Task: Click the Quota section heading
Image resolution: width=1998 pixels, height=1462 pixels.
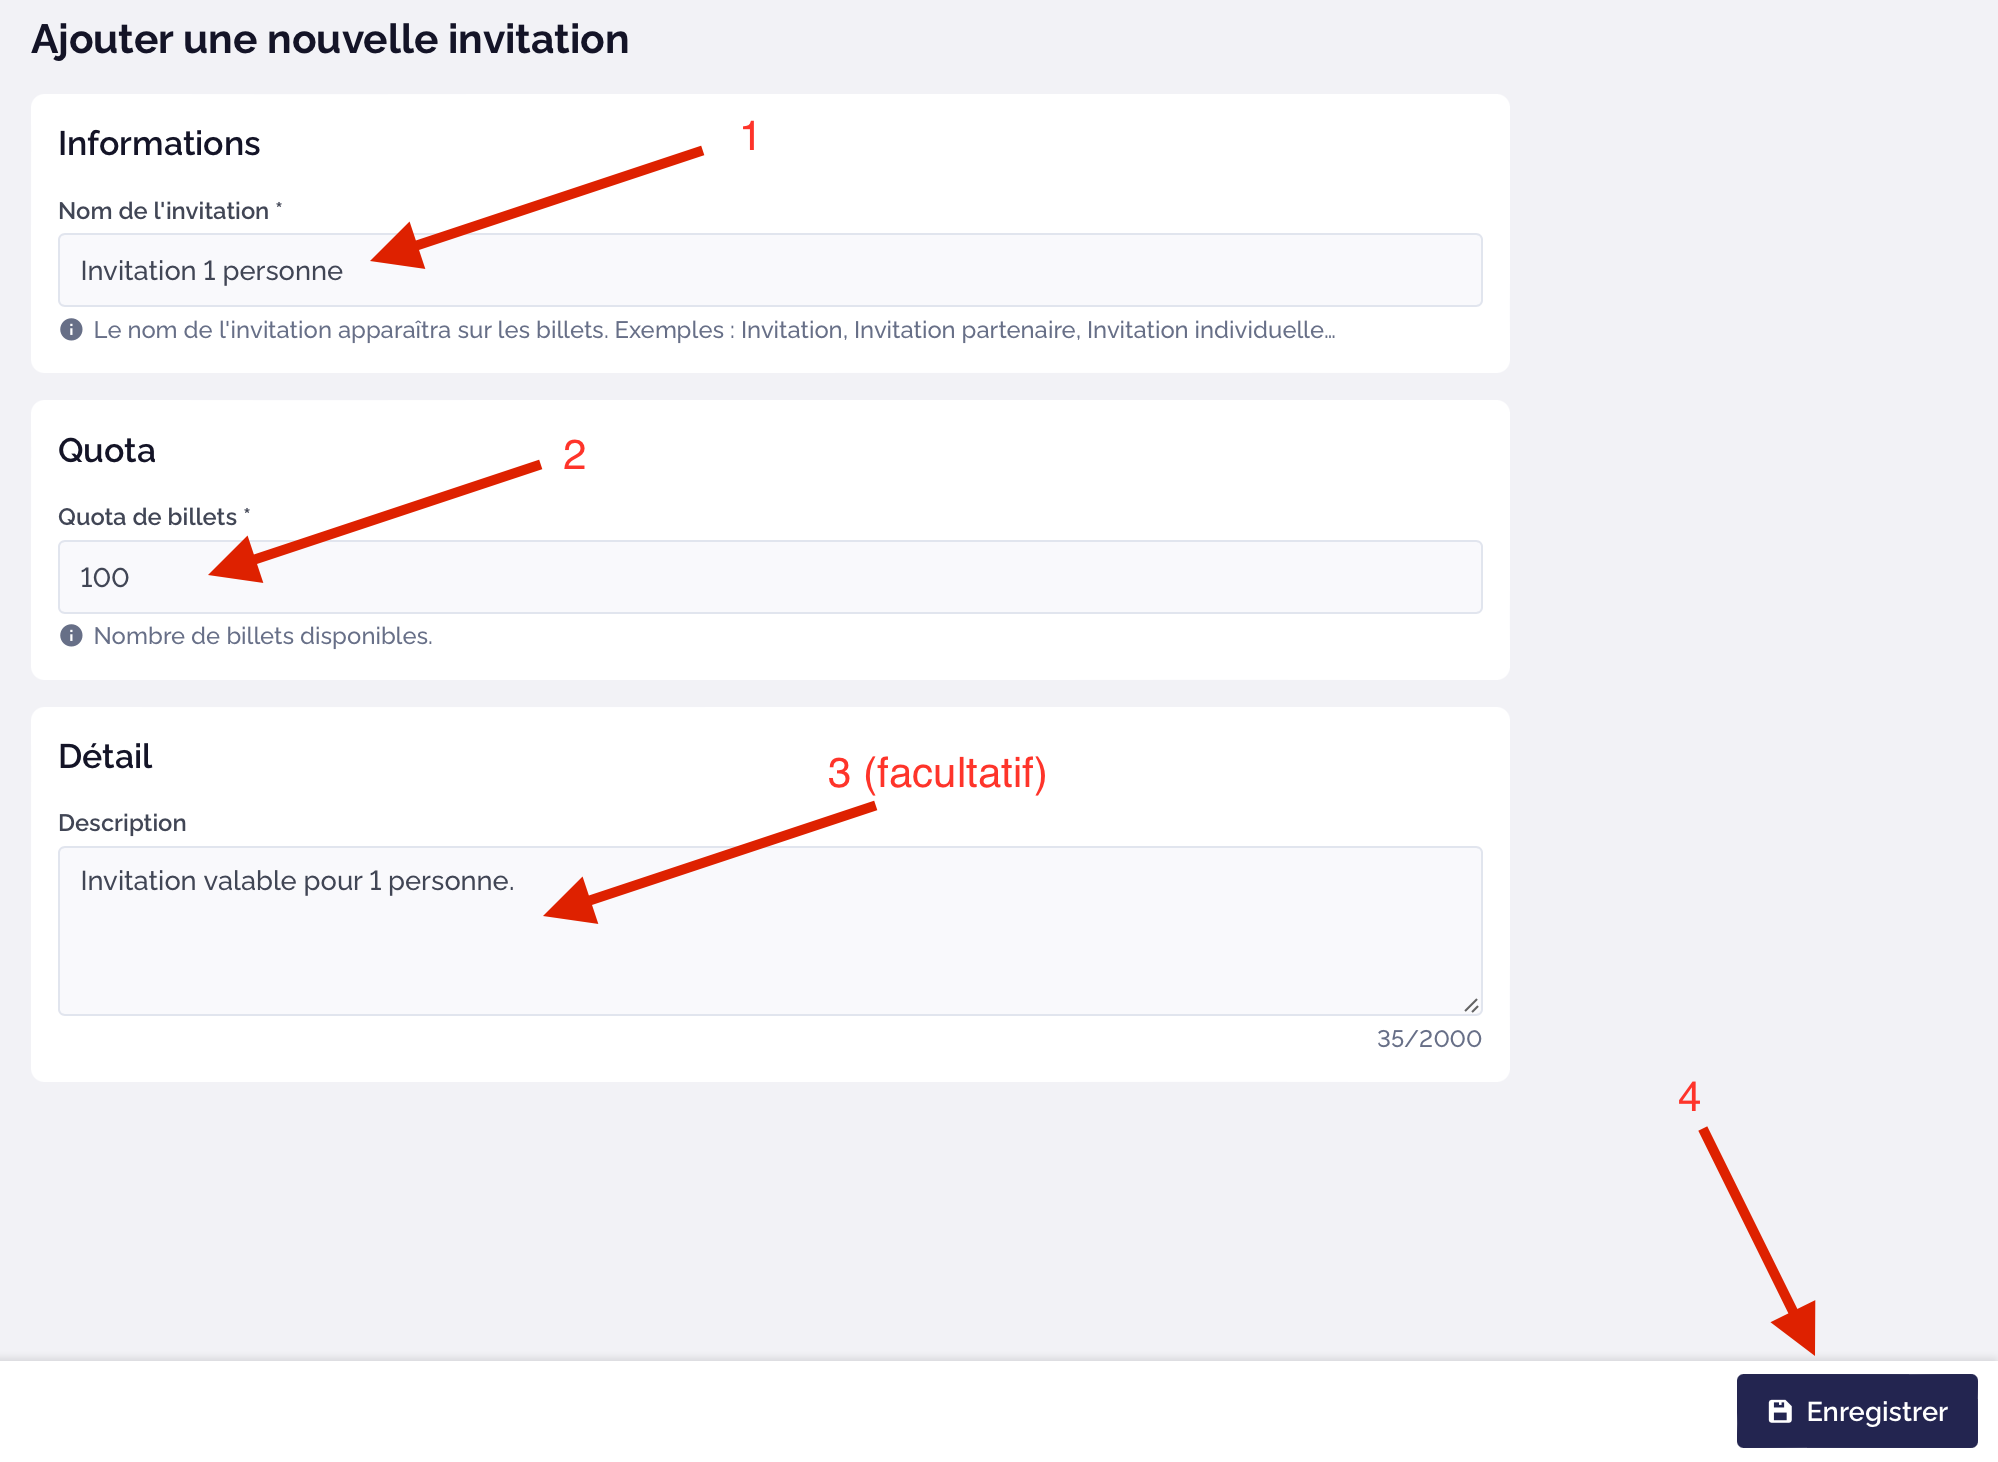Action: 107,451
